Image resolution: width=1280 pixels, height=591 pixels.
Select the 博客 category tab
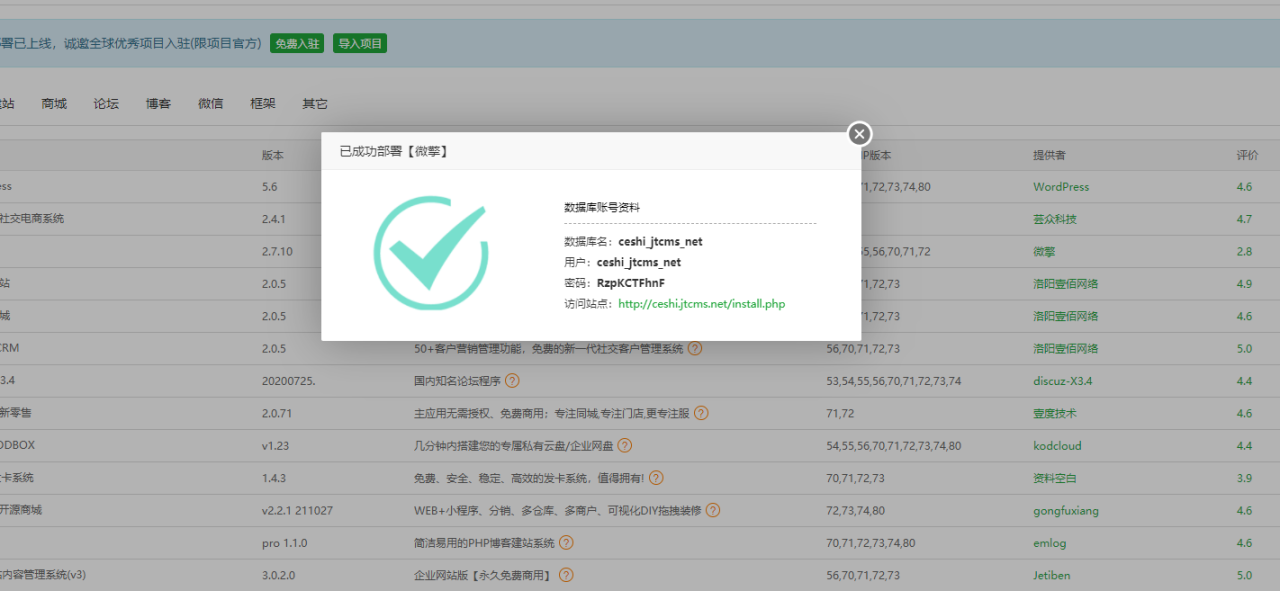pos(158,104)
